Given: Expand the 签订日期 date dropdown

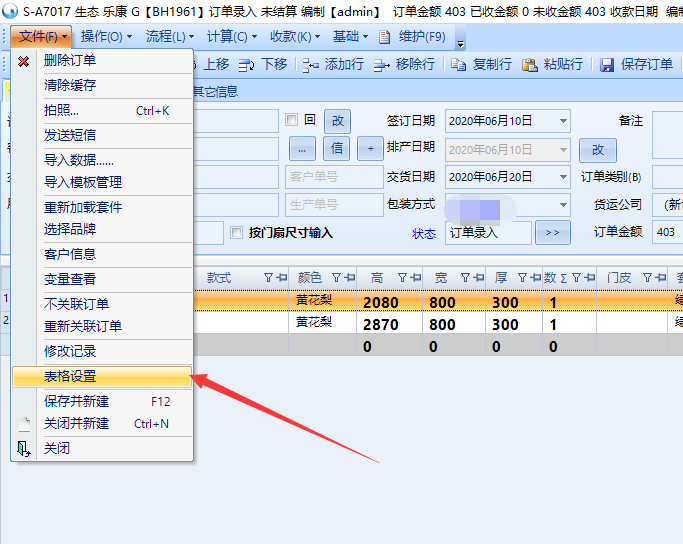Looking at the screenshot, I should (x=563, y=121).
